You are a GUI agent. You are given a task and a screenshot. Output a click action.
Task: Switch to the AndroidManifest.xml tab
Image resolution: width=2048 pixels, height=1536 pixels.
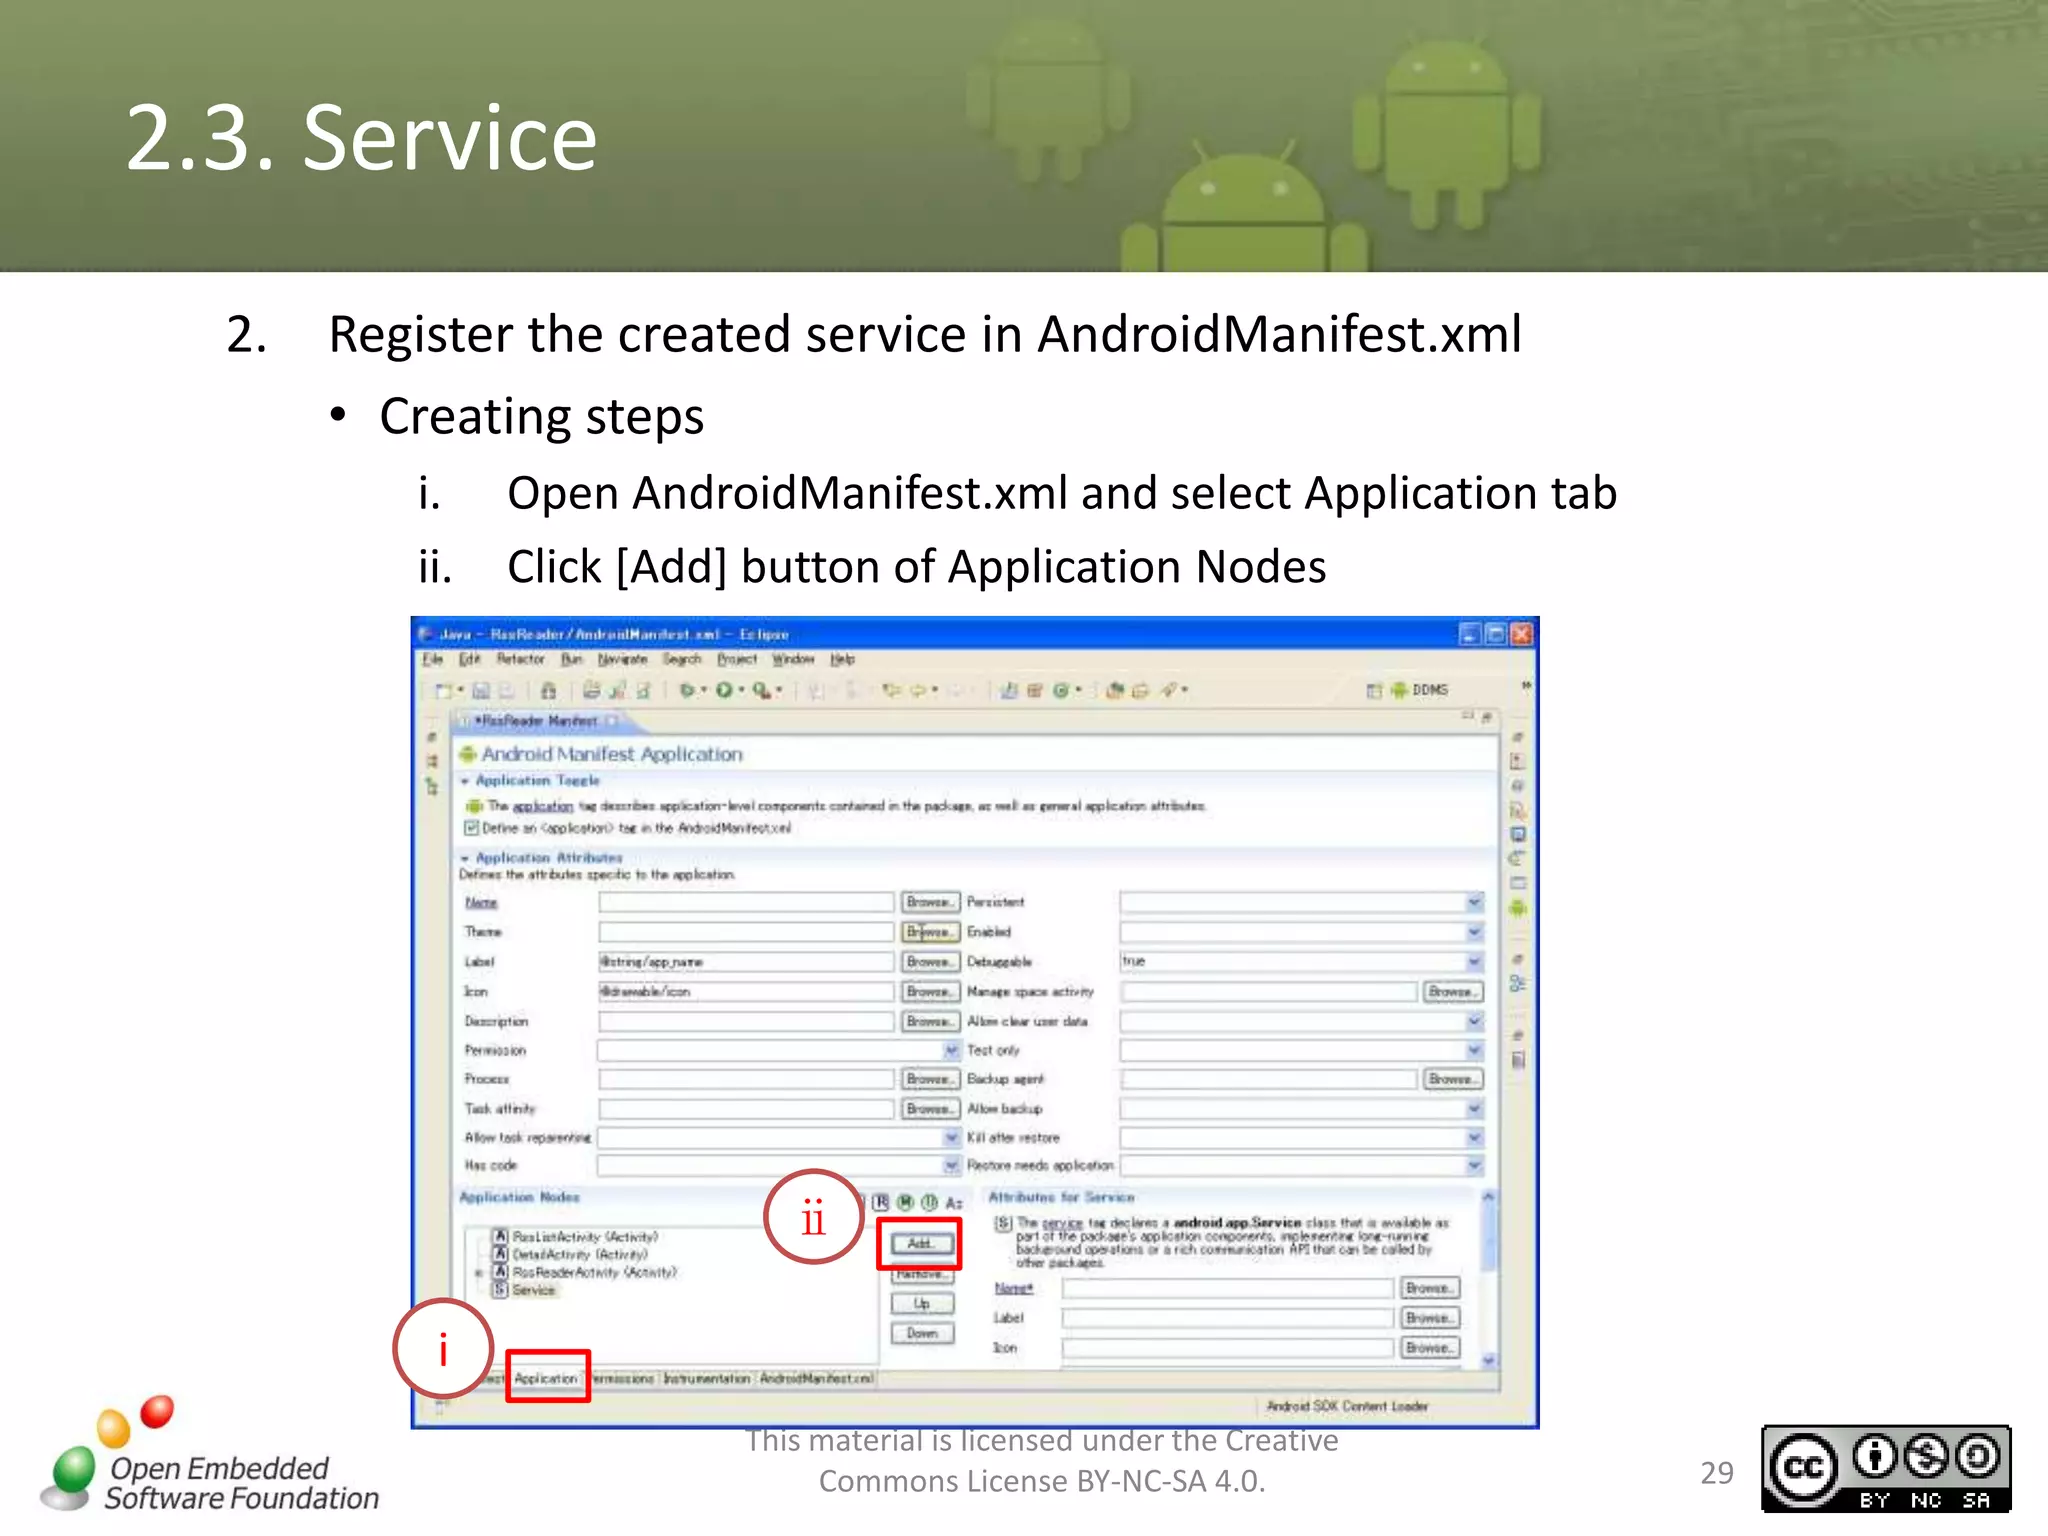[x=816, y=1378]
